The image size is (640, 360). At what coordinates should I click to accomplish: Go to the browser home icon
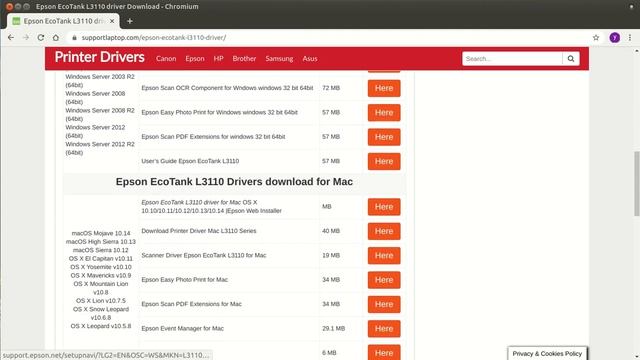point(56,38)
